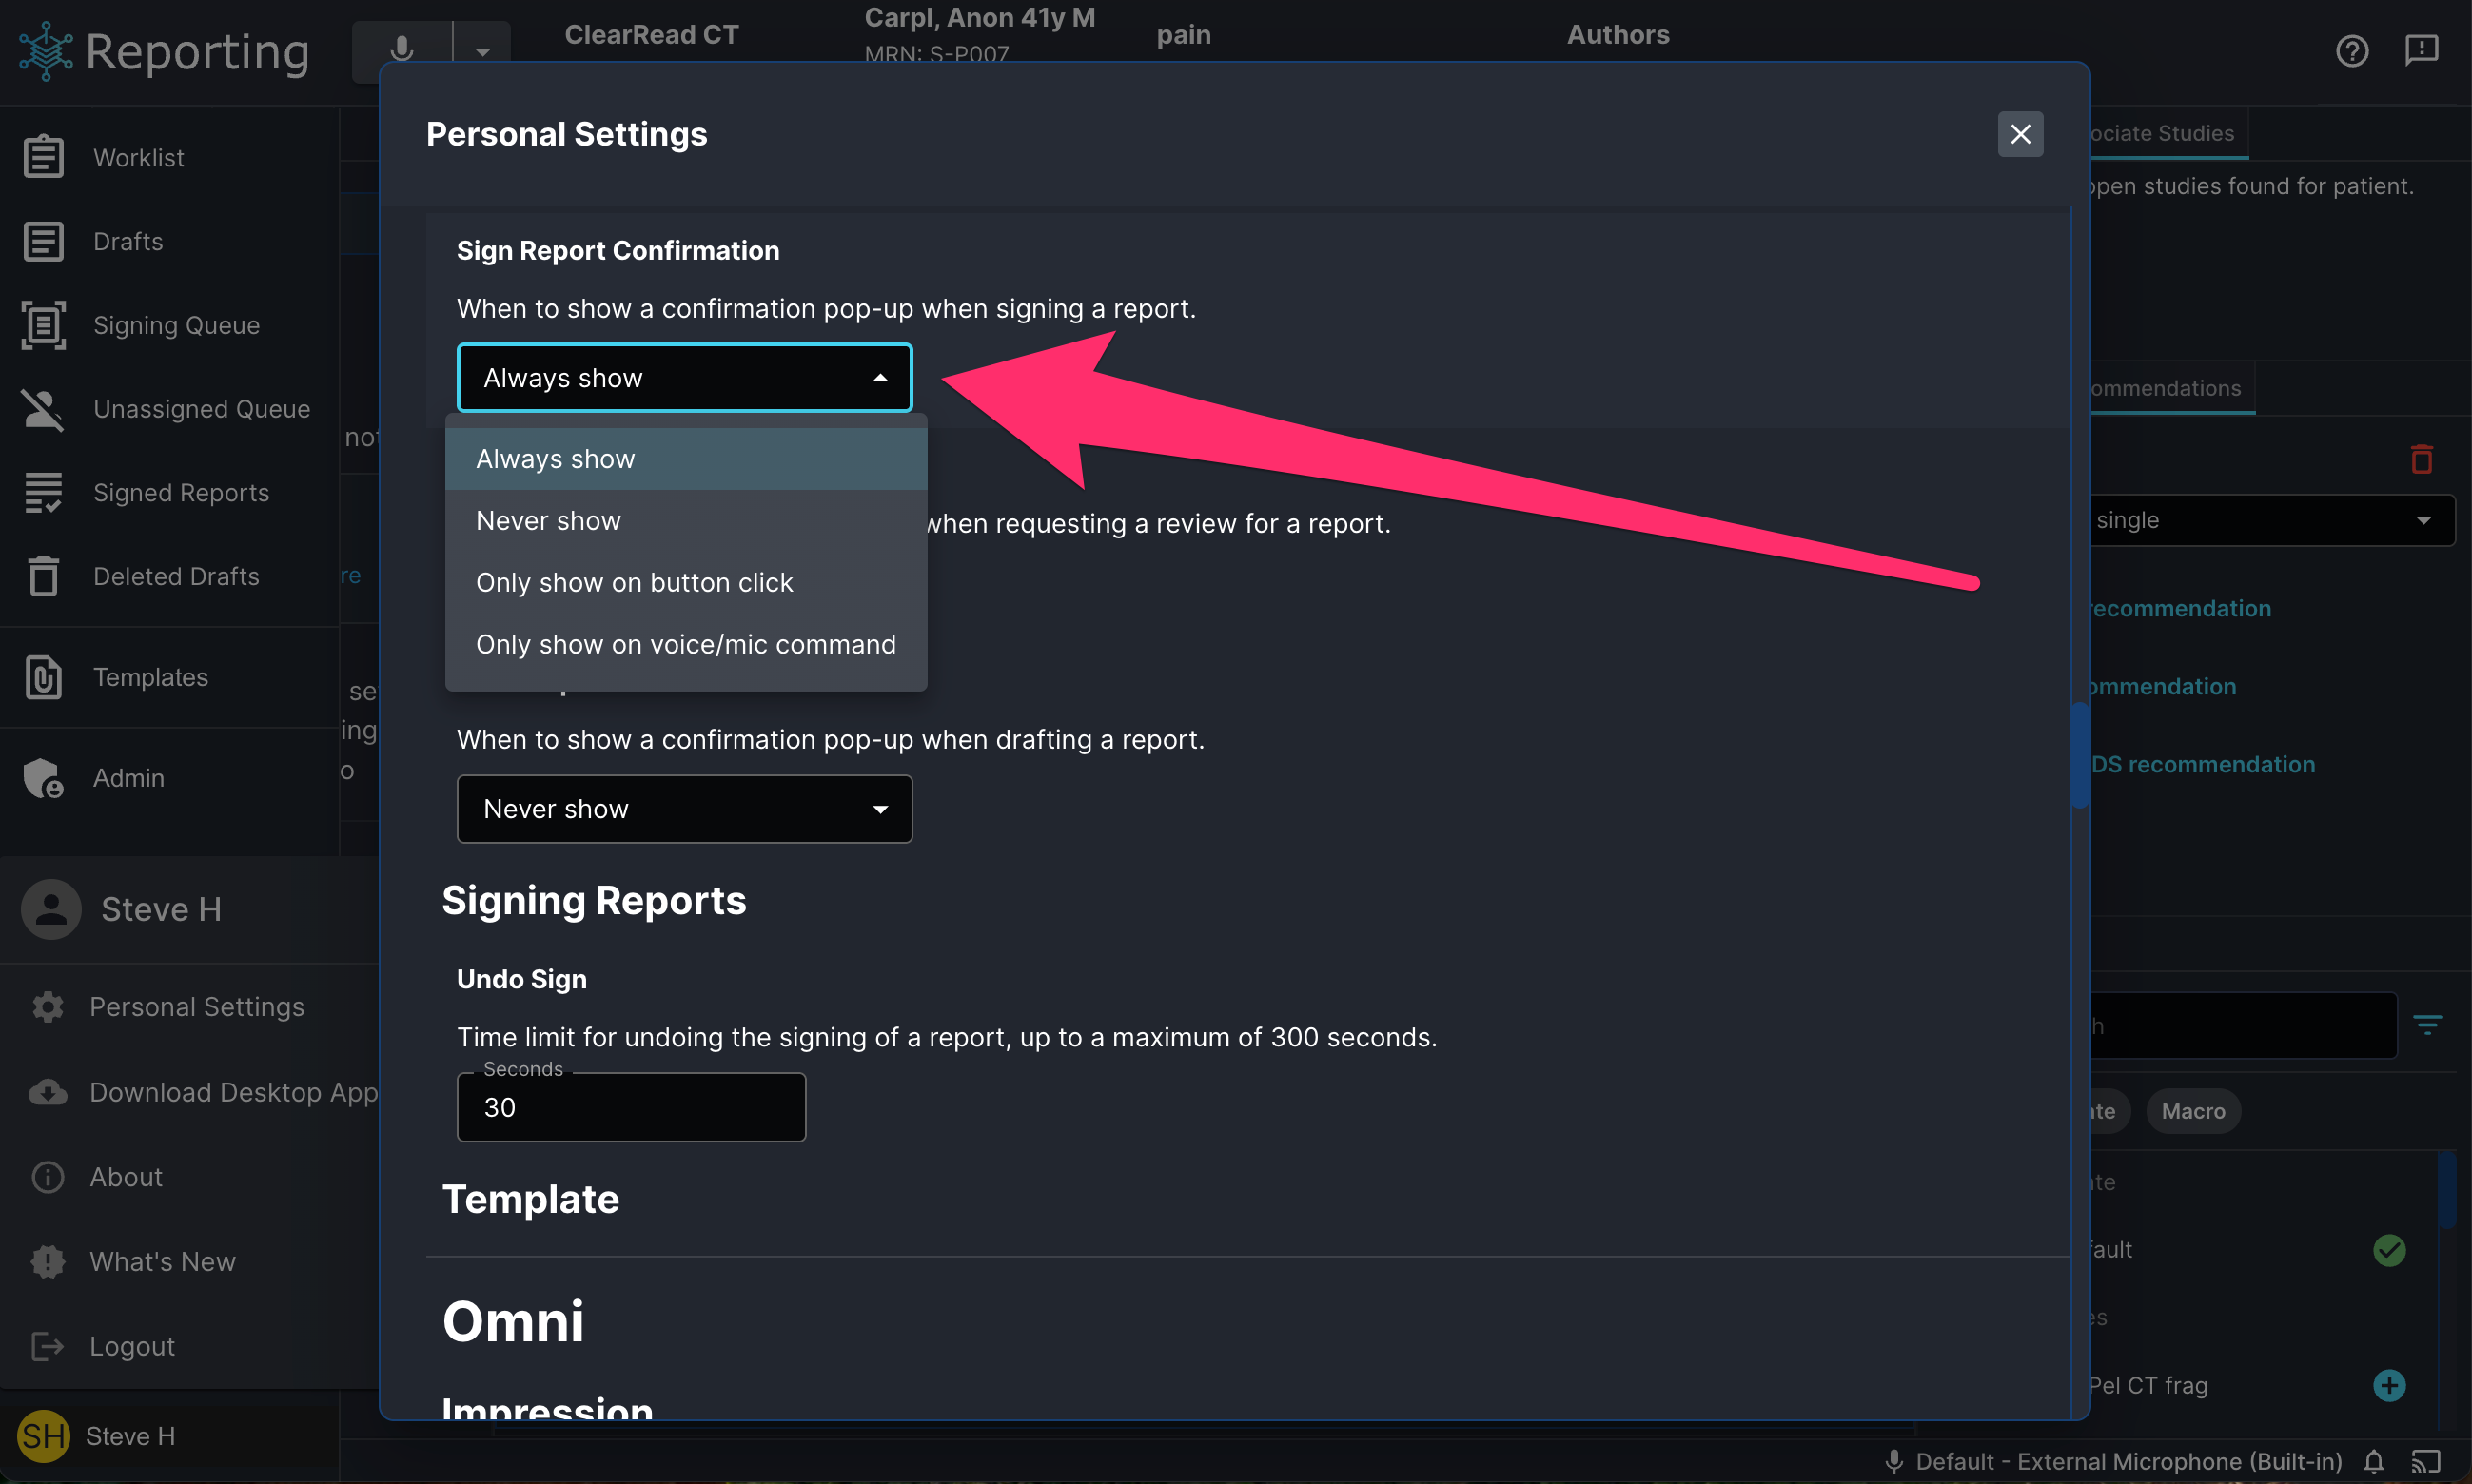
Task: Close the Personal Settings dialog
Action: pos(2020,134)
